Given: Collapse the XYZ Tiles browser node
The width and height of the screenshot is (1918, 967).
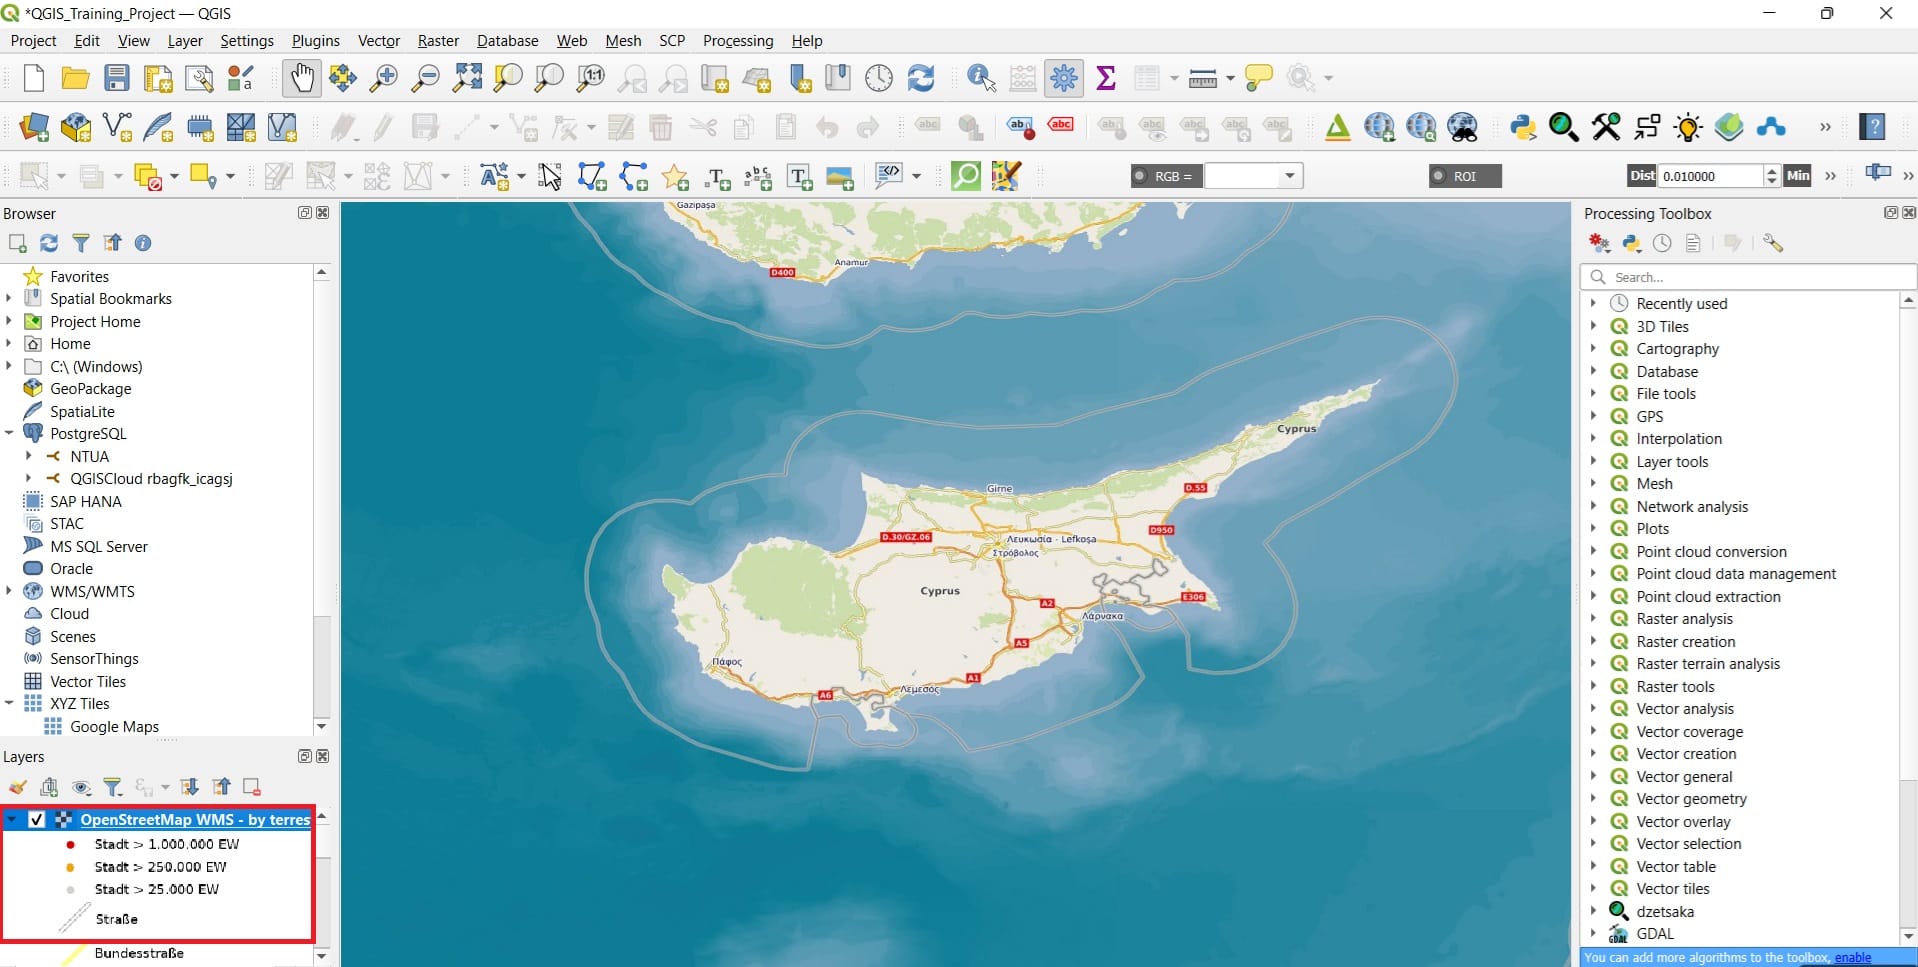Looking at the screenshot, I should (9, 704).
